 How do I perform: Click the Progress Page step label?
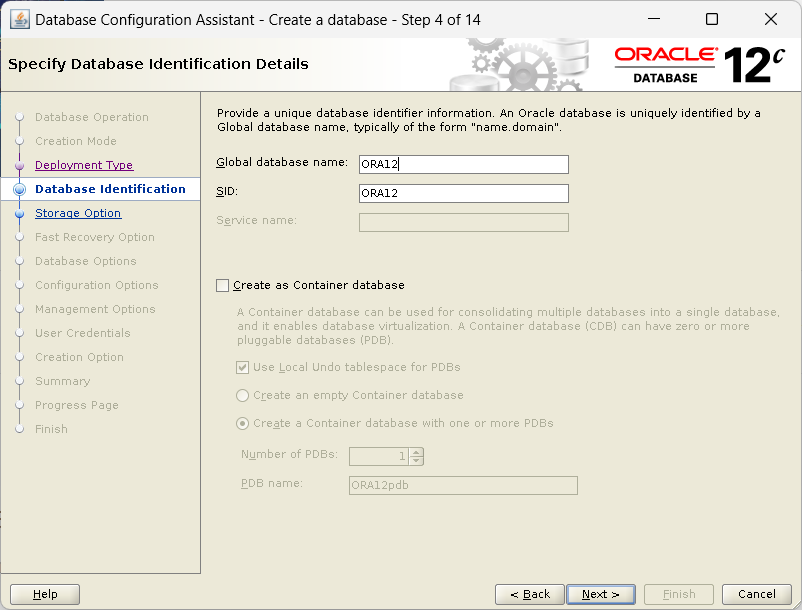click(77, 405)
